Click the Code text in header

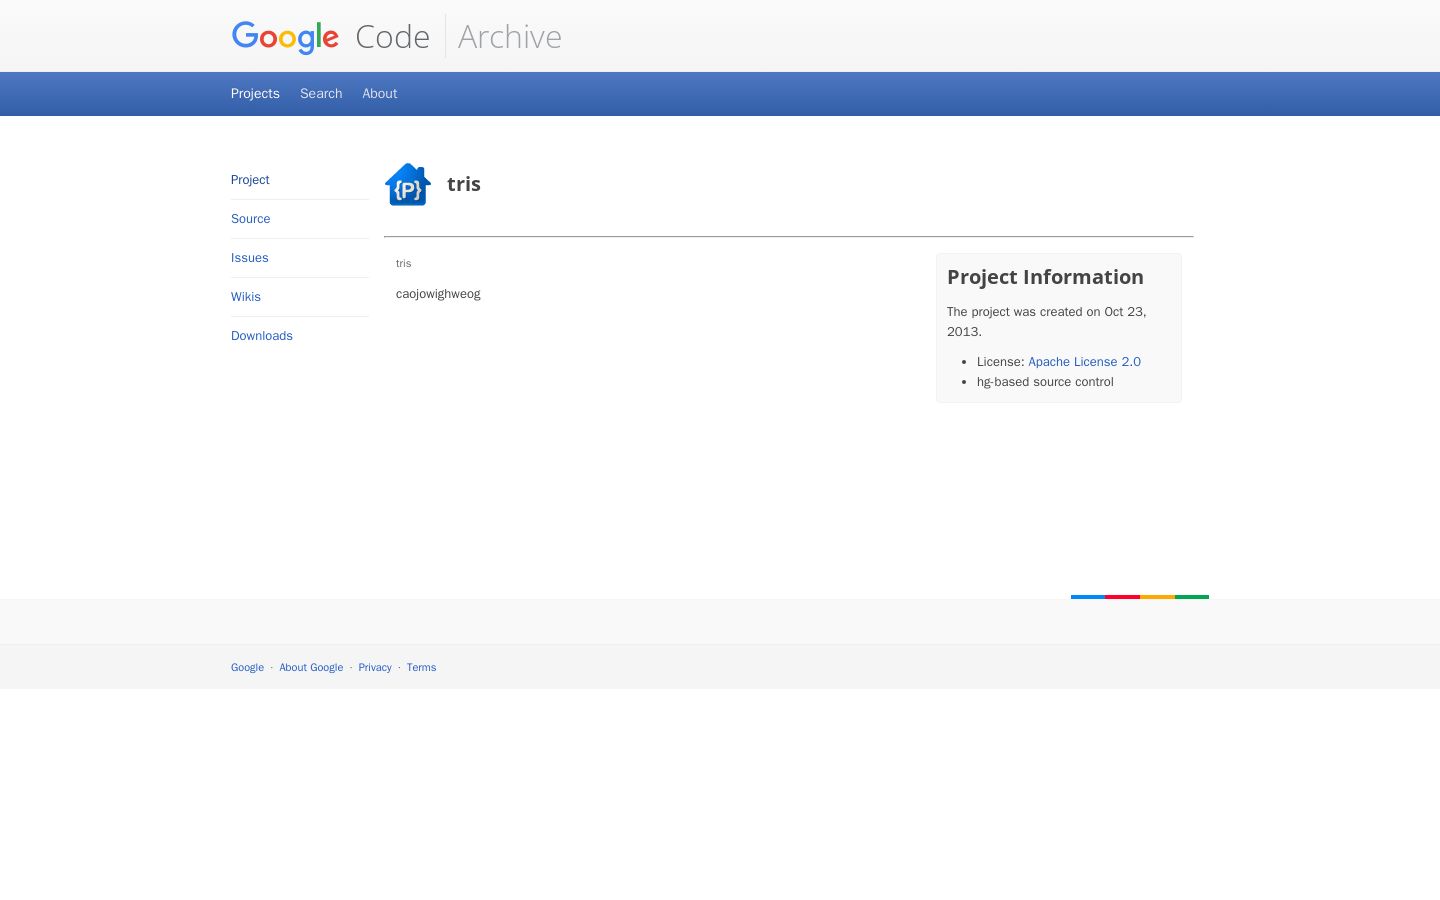click(393, 37)
